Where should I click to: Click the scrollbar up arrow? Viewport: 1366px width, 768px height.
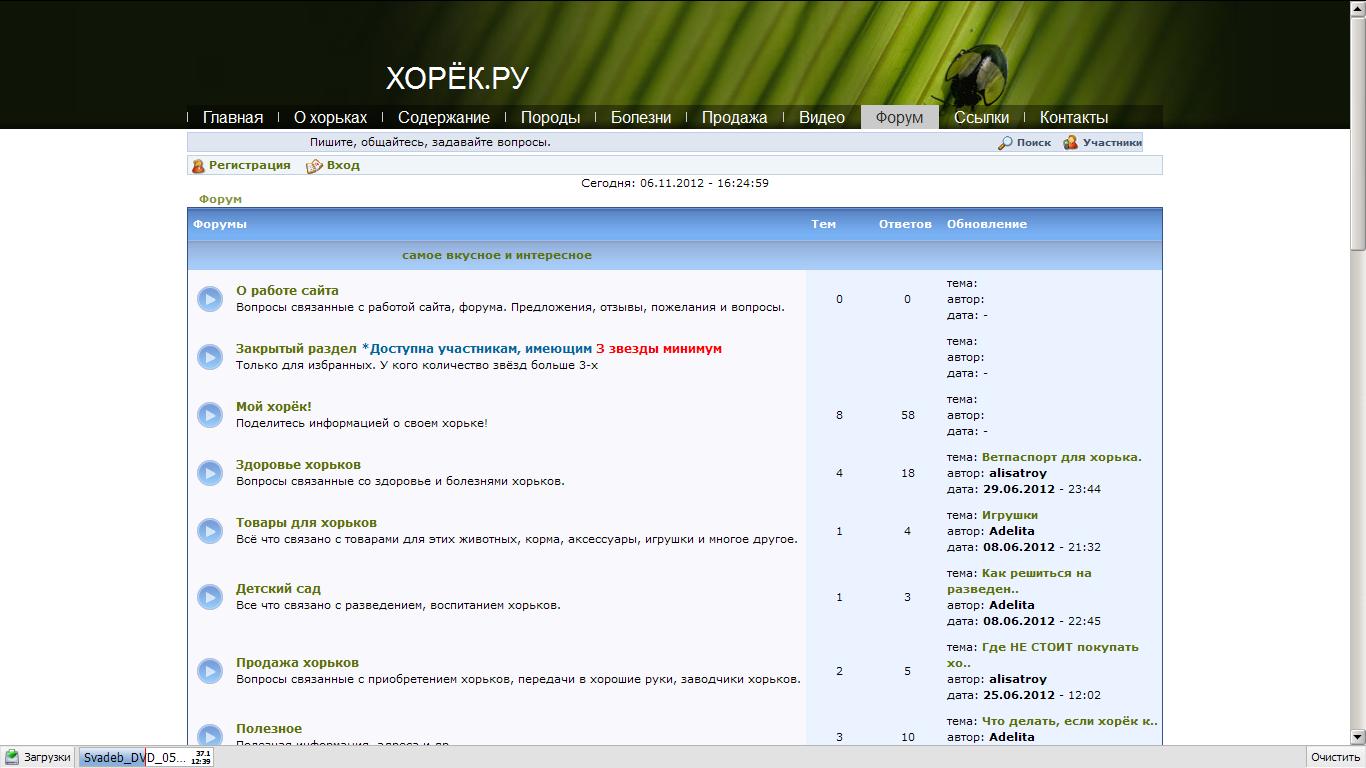click(1357, 8)
